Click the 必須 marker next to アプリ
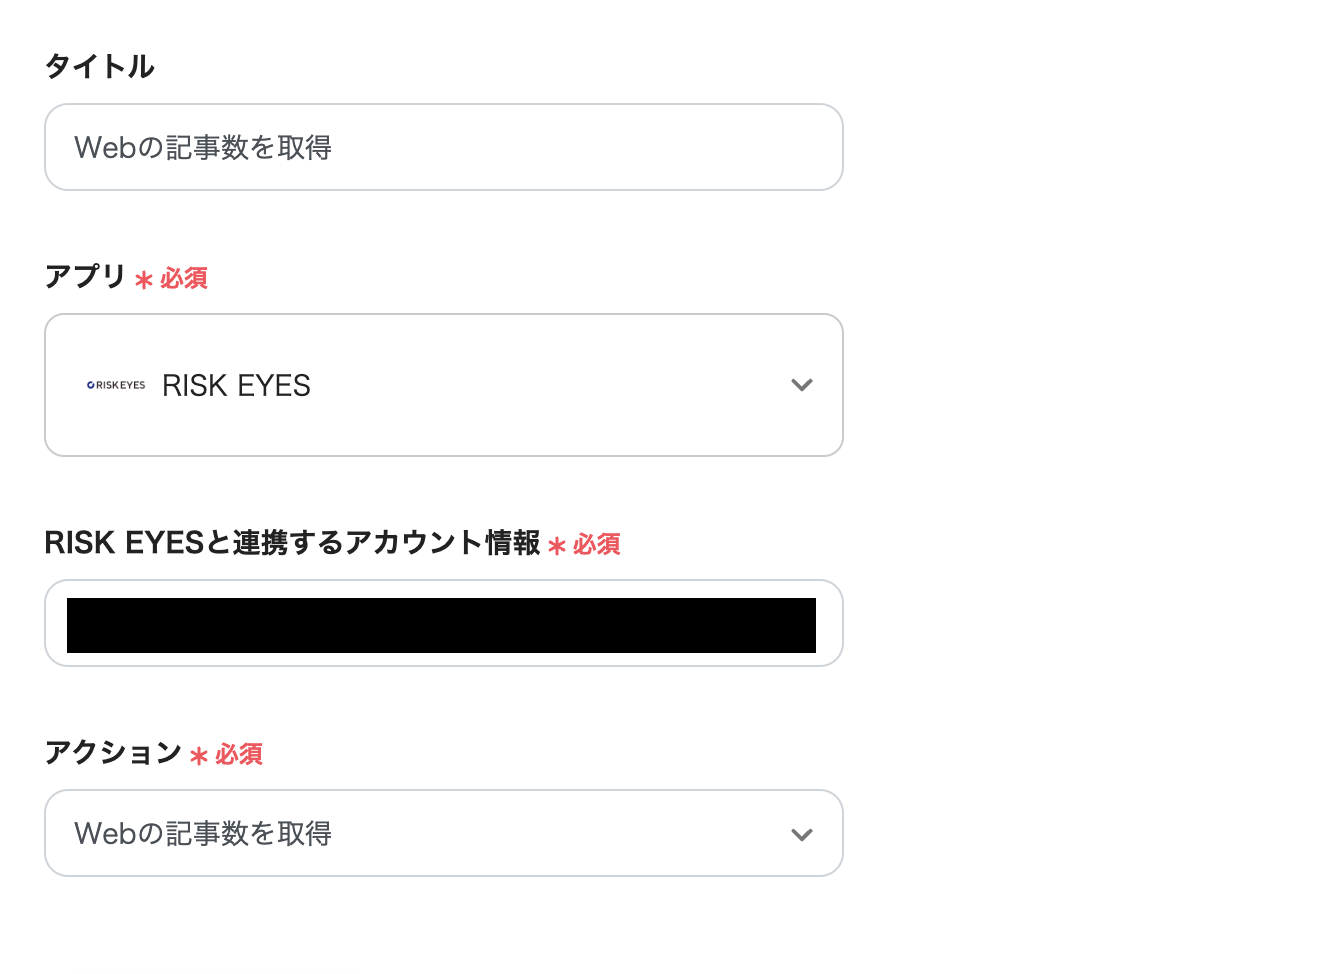 pos(184,278)
